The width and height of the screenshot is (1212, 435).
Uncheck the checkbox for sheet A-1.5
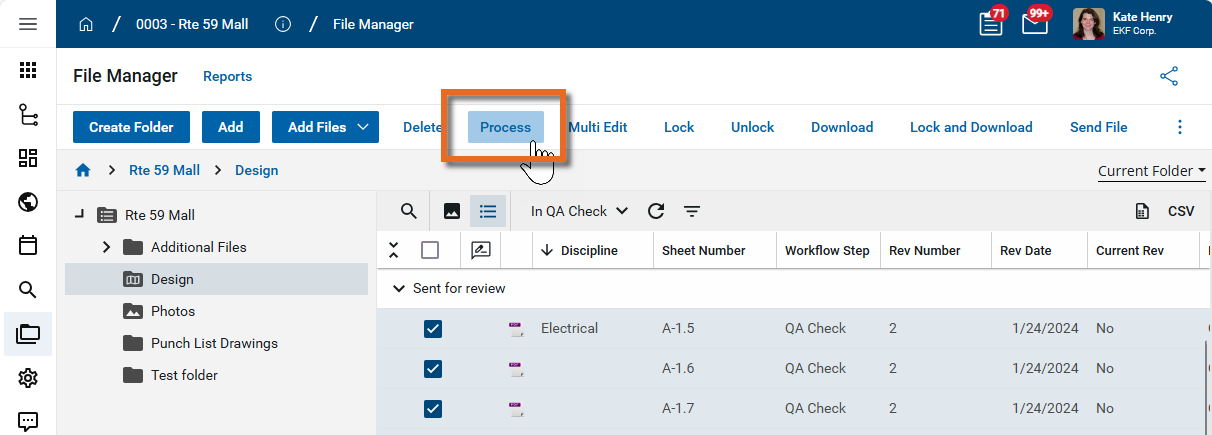click(432, 329)
